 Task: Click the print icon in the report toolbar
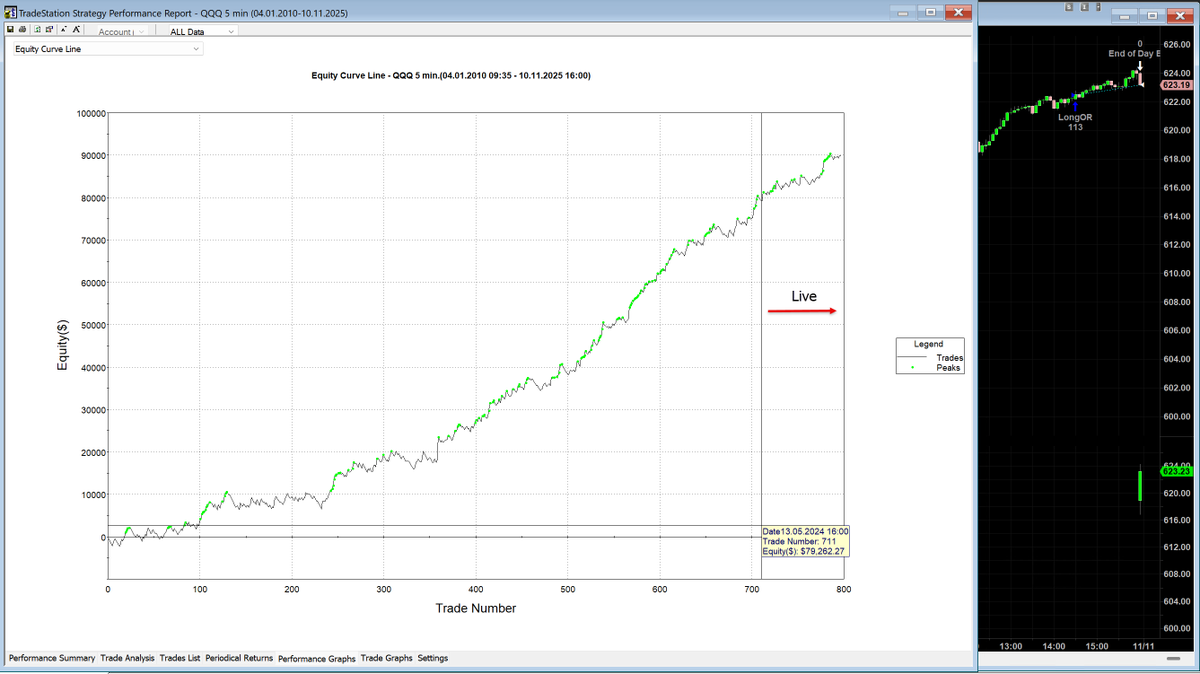[x=22, y=29]
